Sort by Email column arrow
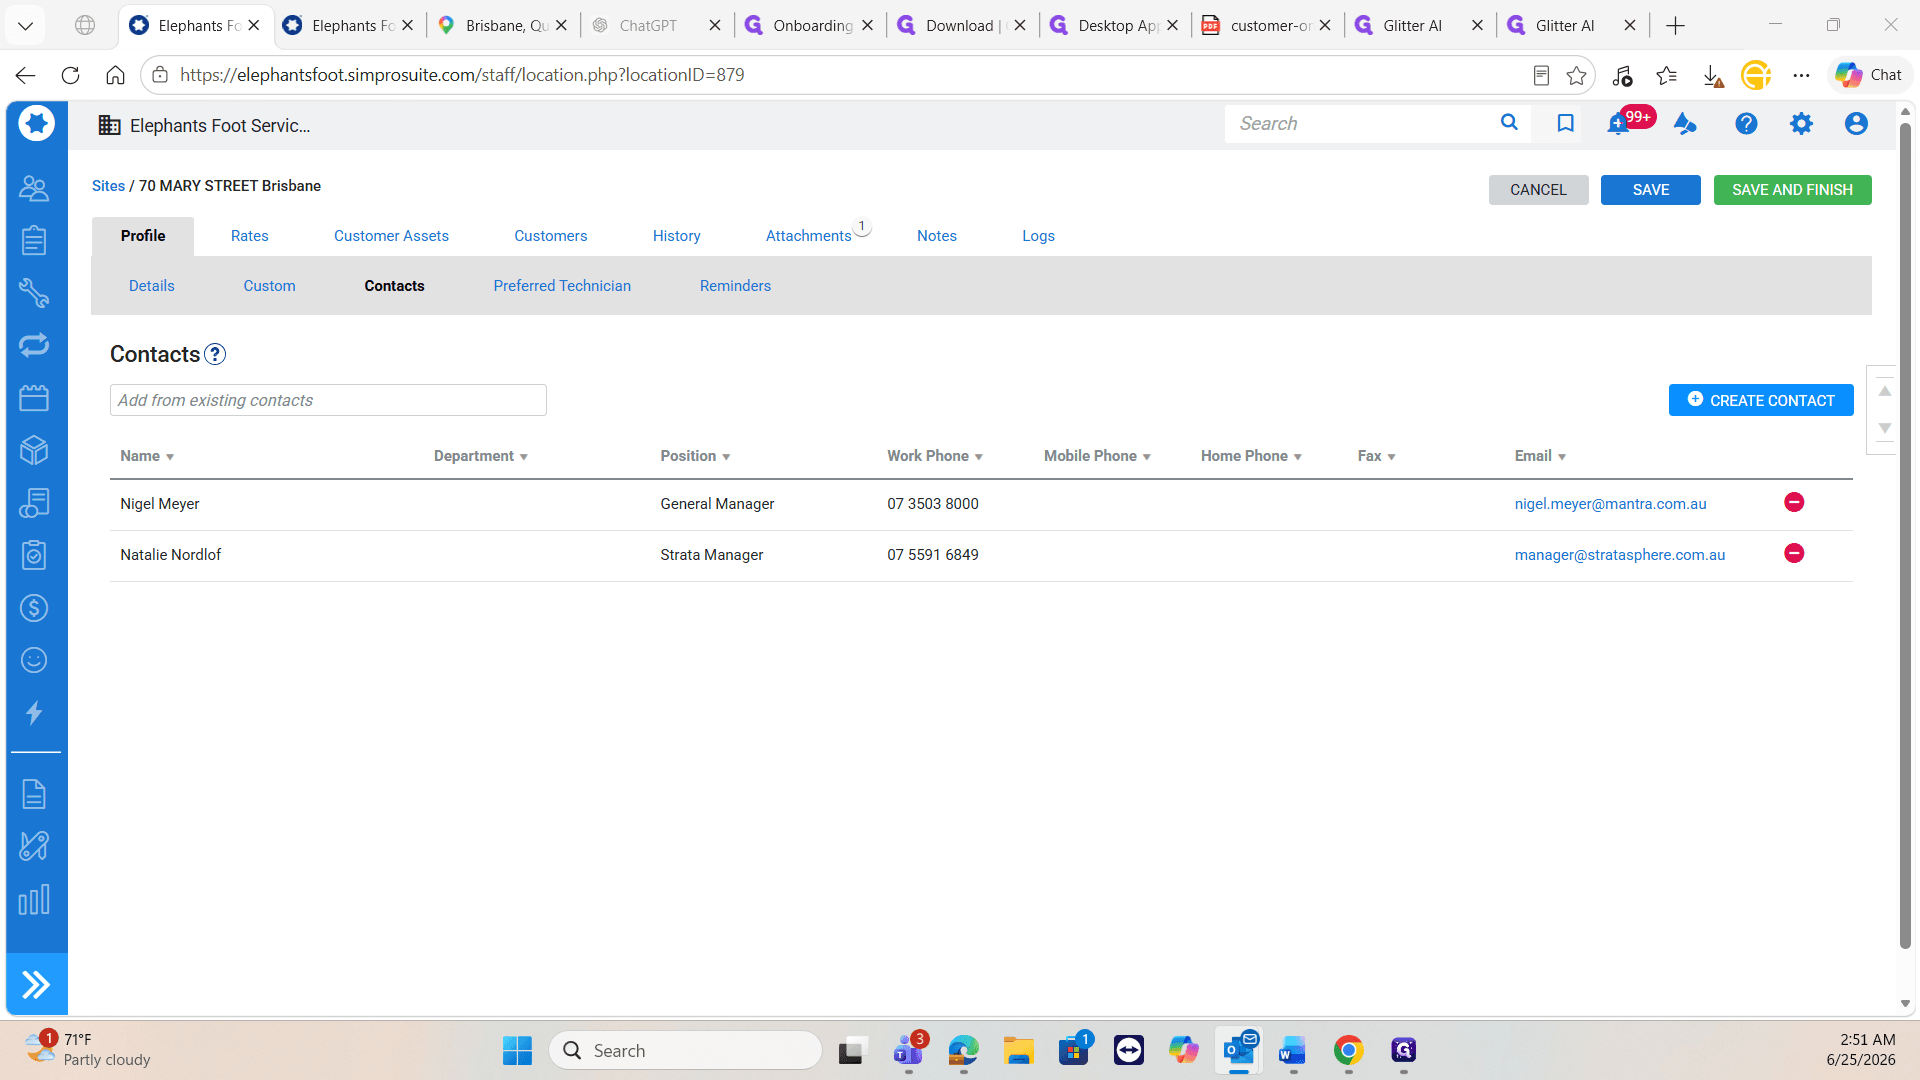The width and height of the screenshot is (1920, 1080). [1562, 457]
